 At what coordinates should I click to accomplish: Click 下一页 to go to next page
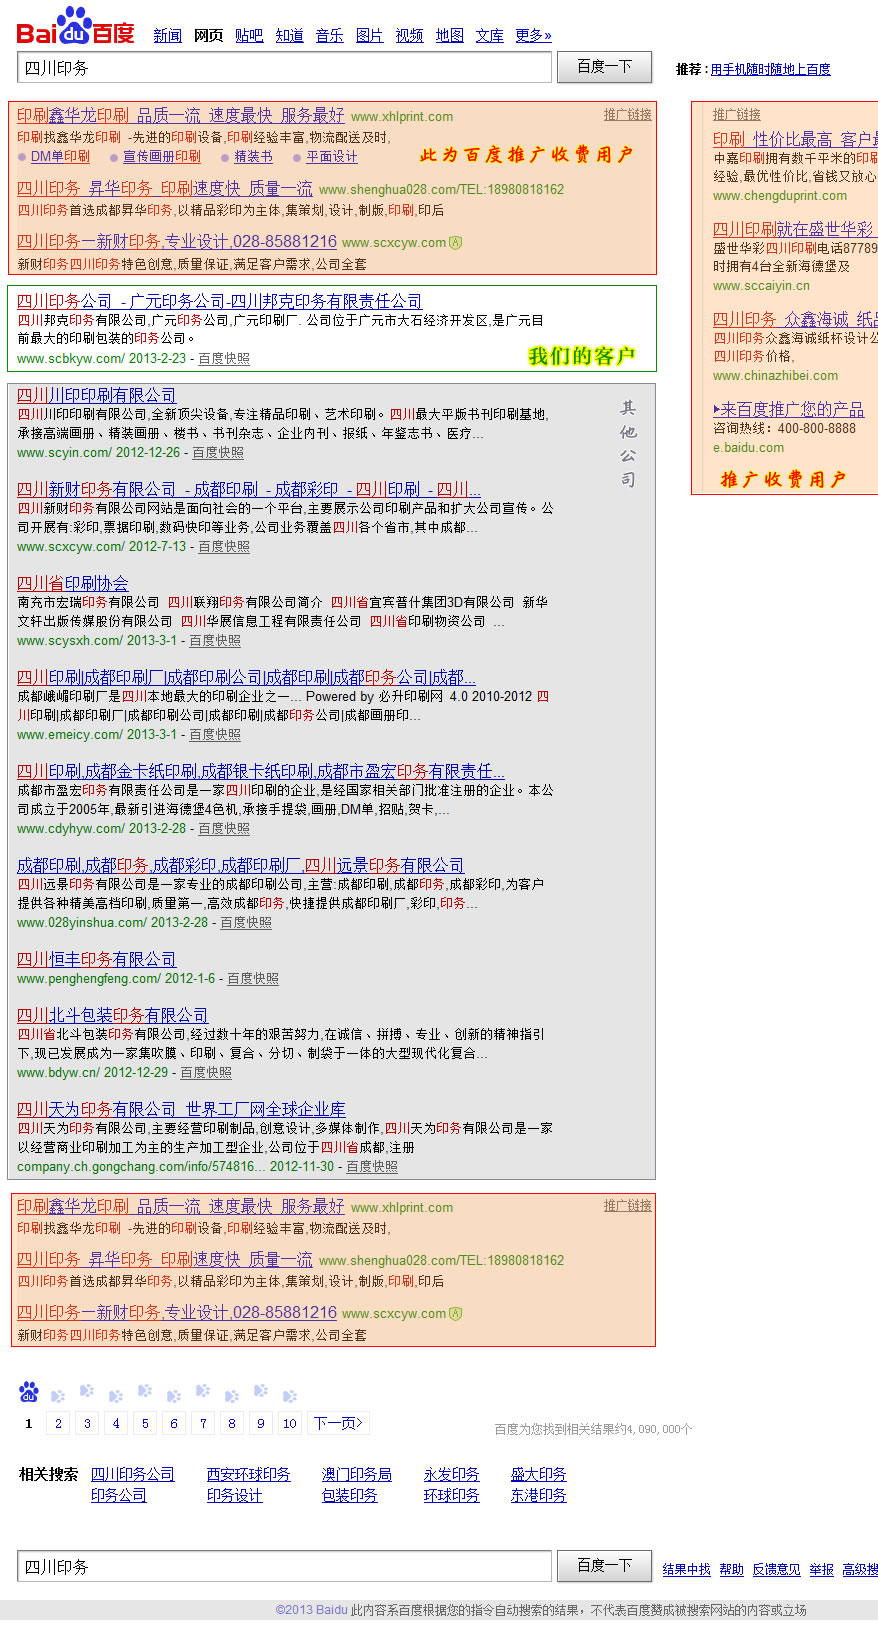[x=338, y=1423]
